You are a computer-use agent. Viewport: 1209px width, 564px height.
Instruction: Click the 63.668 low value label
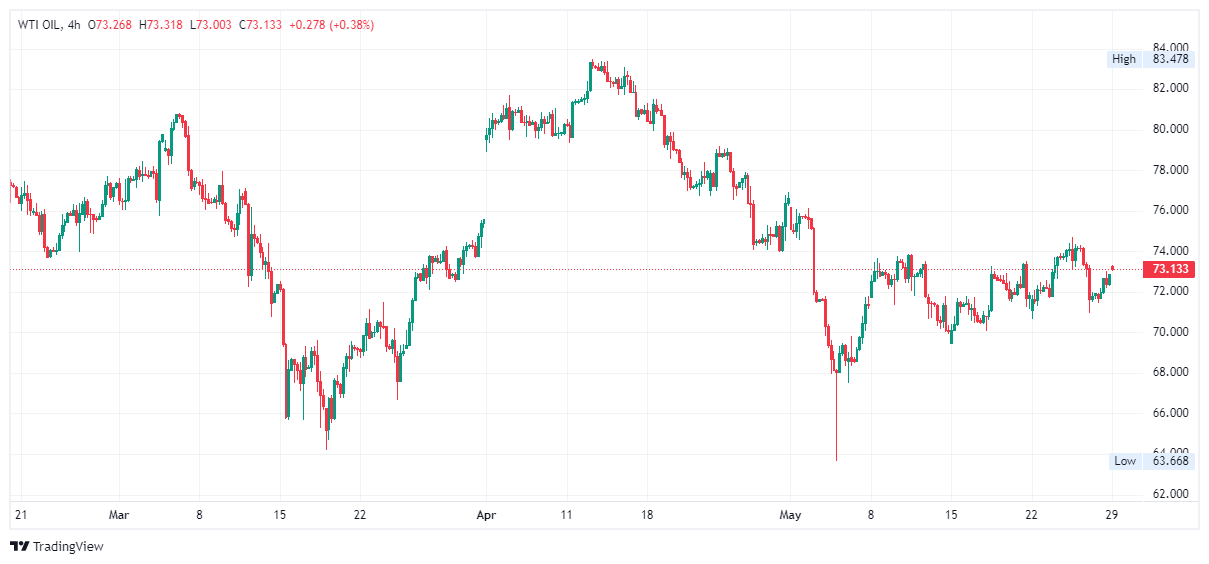(1170, 461)
